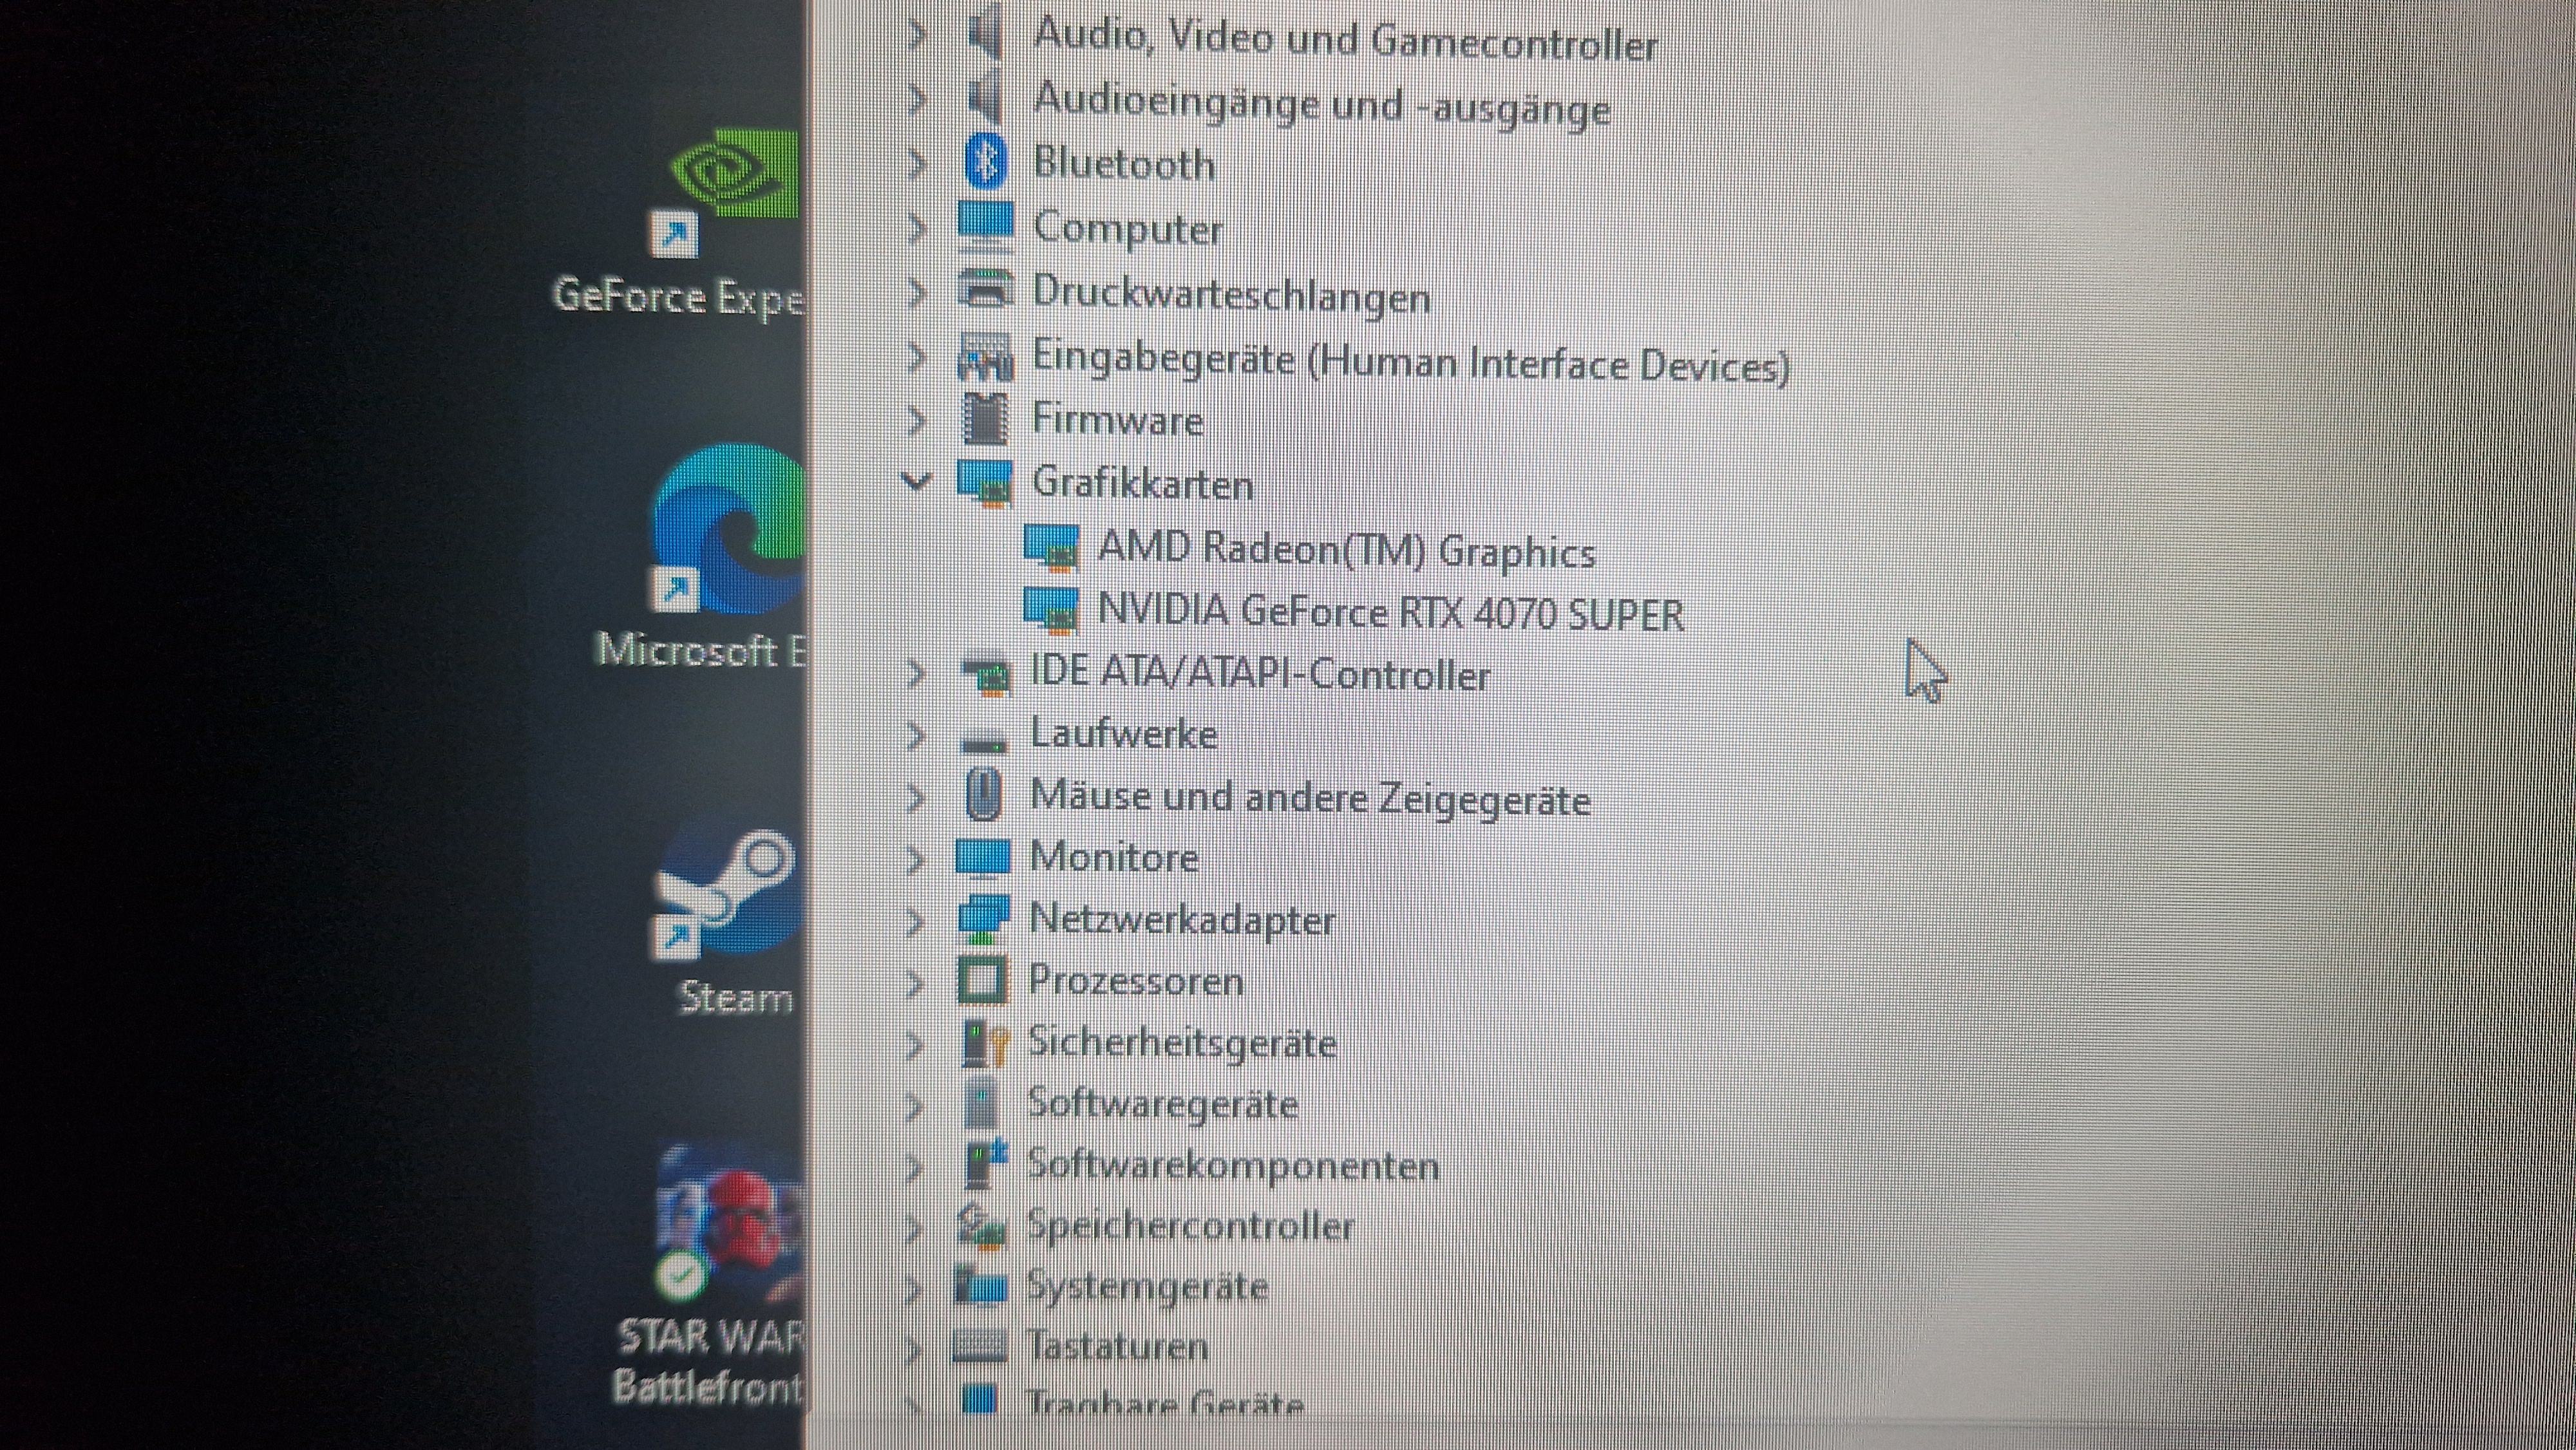Click the Druckwarteschlangen printer icon

pyautogui.click(x=986, y=291)
